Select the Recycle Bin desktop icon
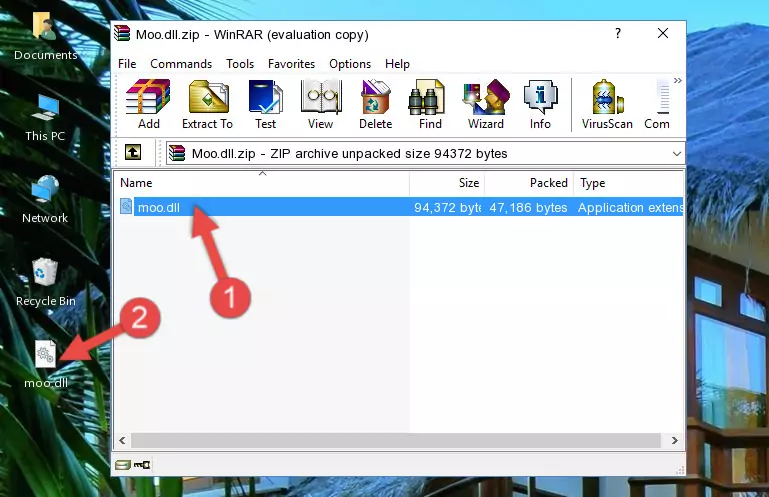Image resolution: width=769 pixels, height=497 pixels. [46, 282]
